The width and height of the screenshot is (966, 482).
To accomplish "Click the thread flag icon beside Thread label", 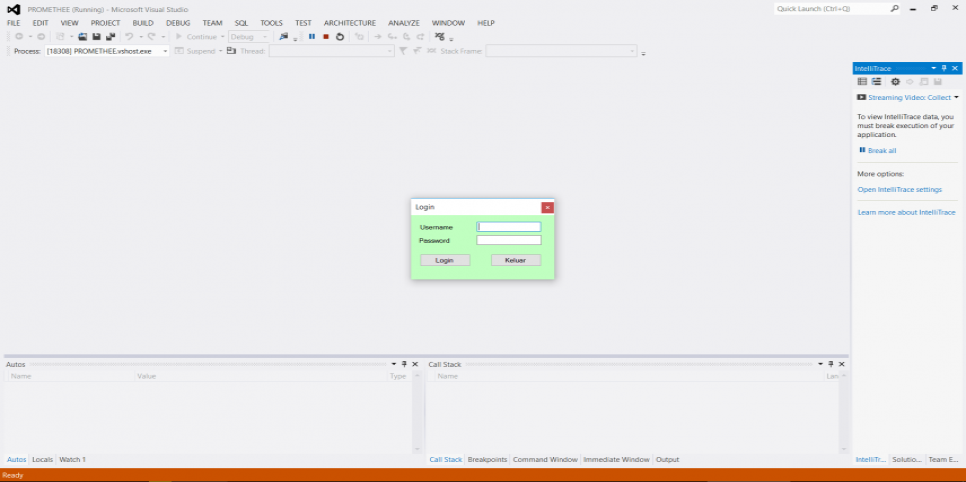I will 231,51.
